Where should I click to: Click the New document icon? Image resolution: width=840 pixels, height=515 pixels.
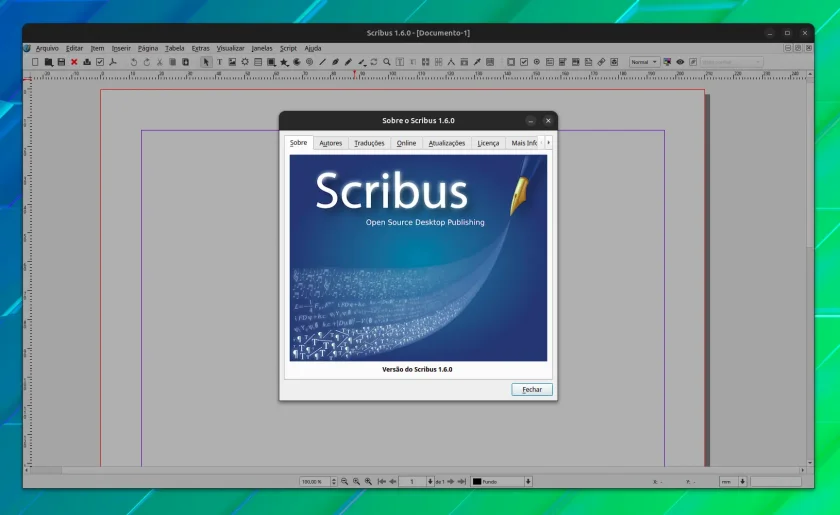pos(35,62)
